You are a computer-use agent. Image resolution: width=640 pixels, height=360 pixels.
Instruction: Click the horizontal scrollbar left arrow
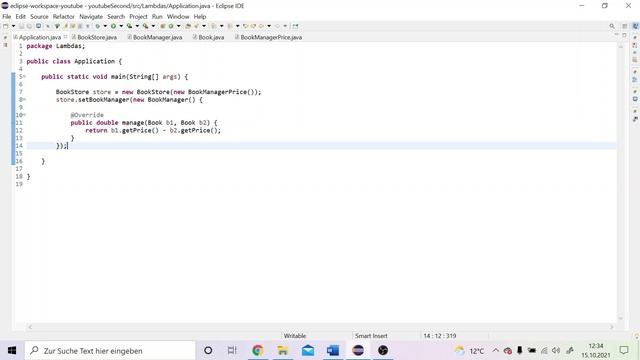click(x=30, y=327)
